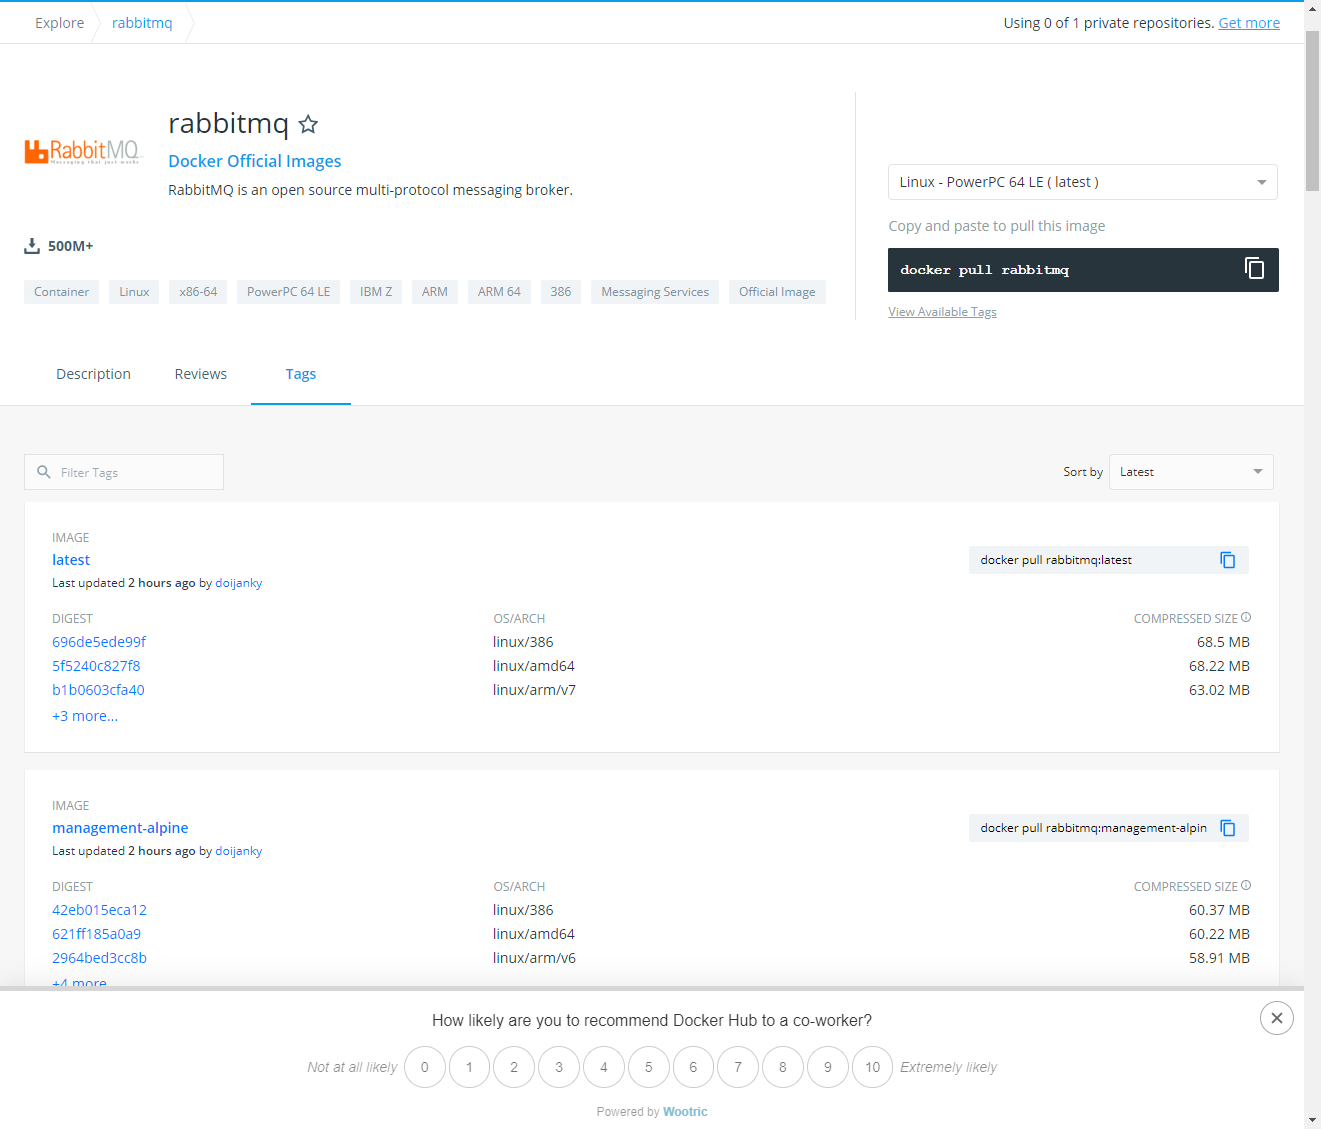Open digest 42eb015eca12
1321x1129 pixels.
(x=99, y=910)
